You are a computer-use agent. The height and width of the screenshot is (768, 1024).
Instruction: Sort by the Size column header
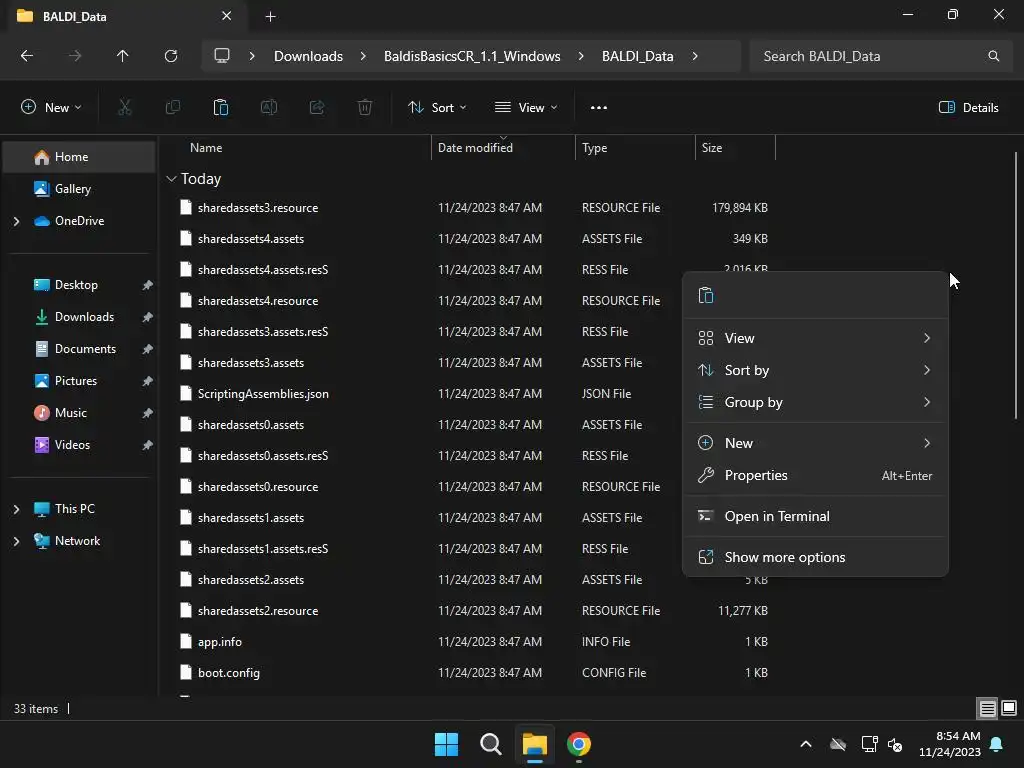click(x=735, y=148)
